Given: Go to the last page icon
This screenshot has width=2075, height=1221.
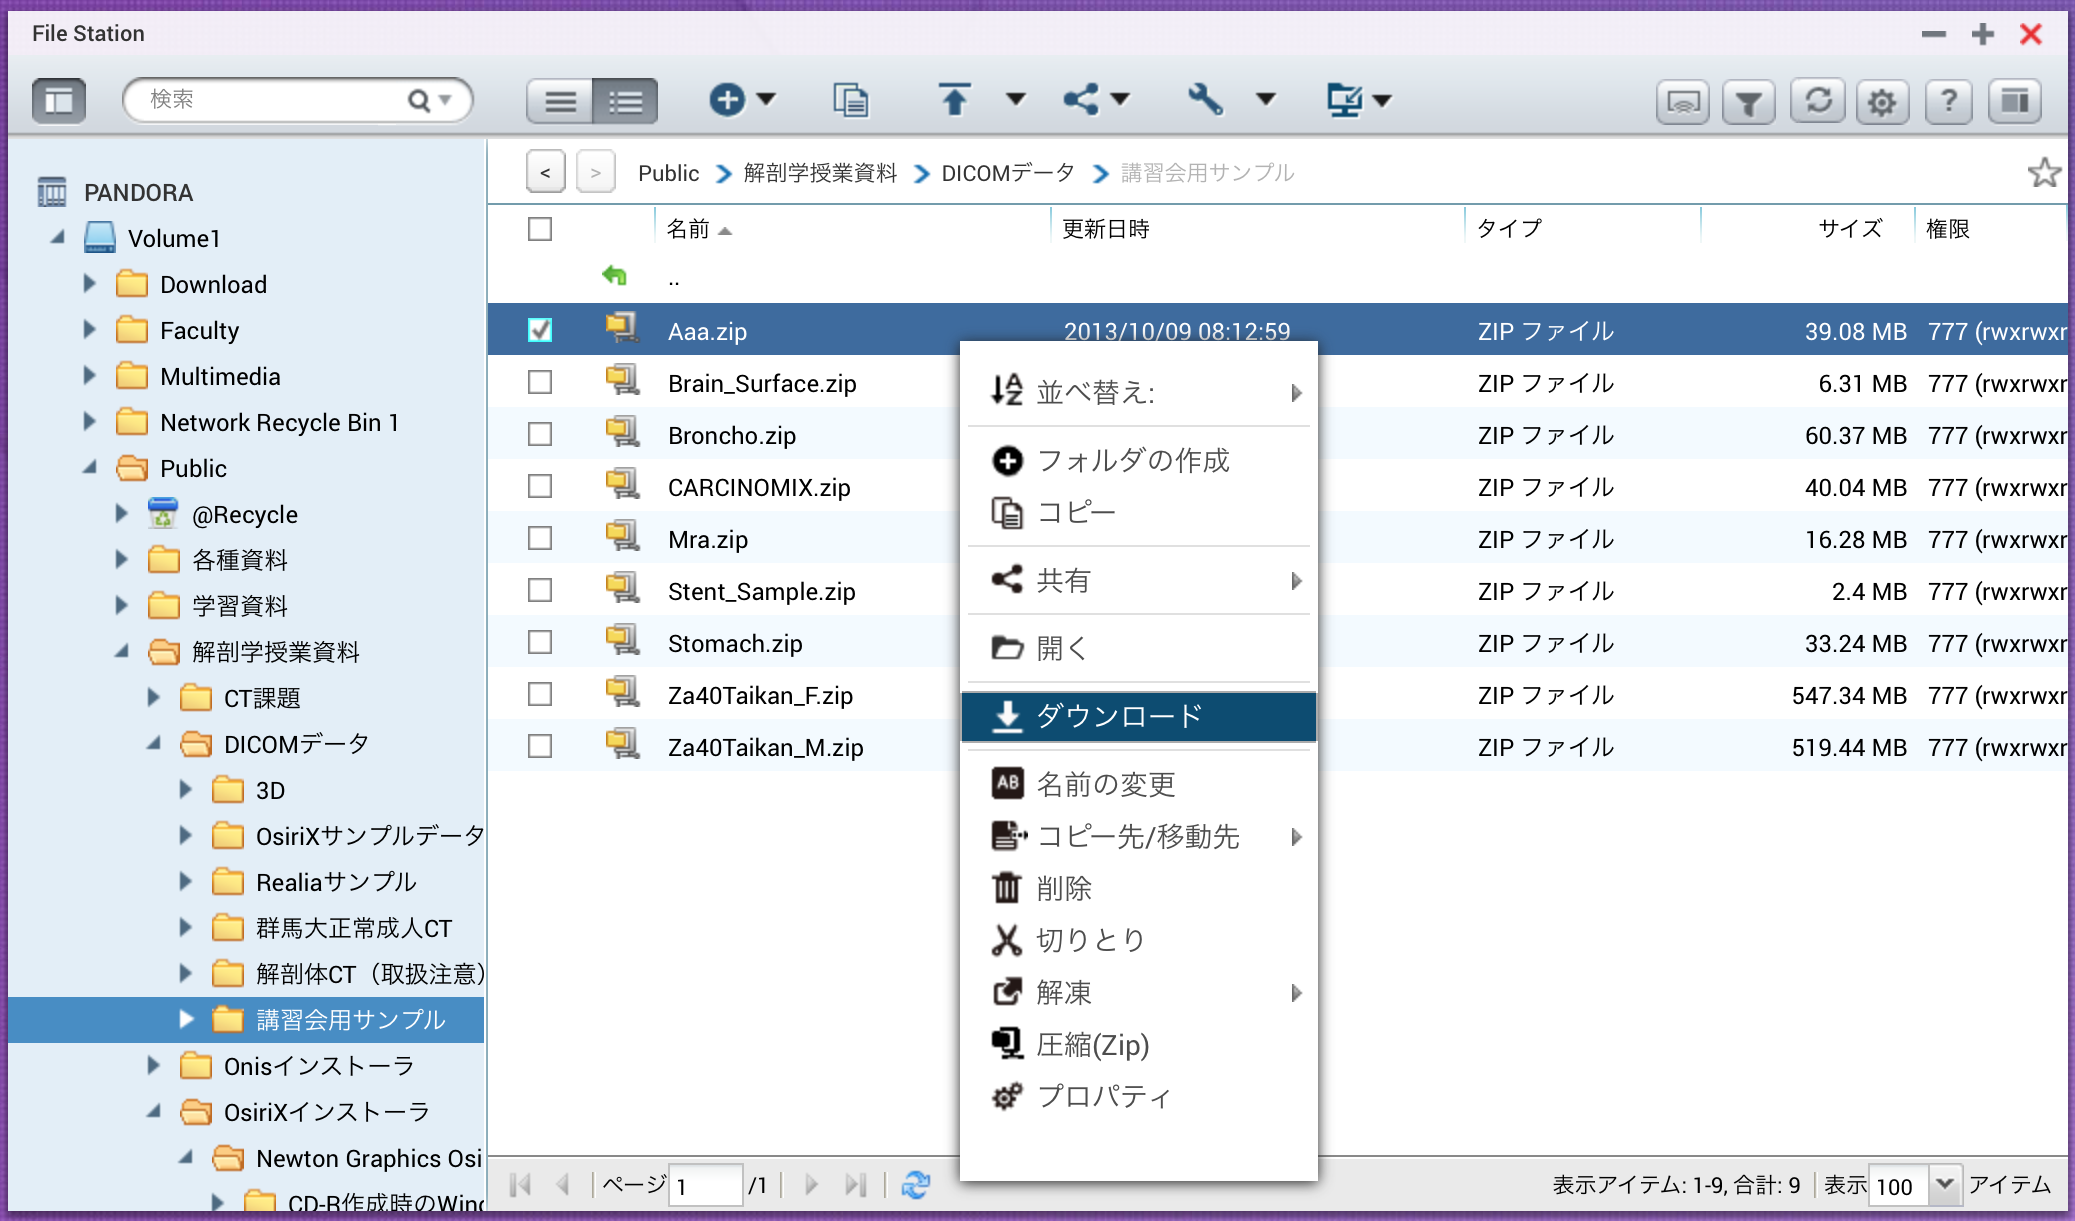Looking at the screenshot, I should tap(855, 1185).
